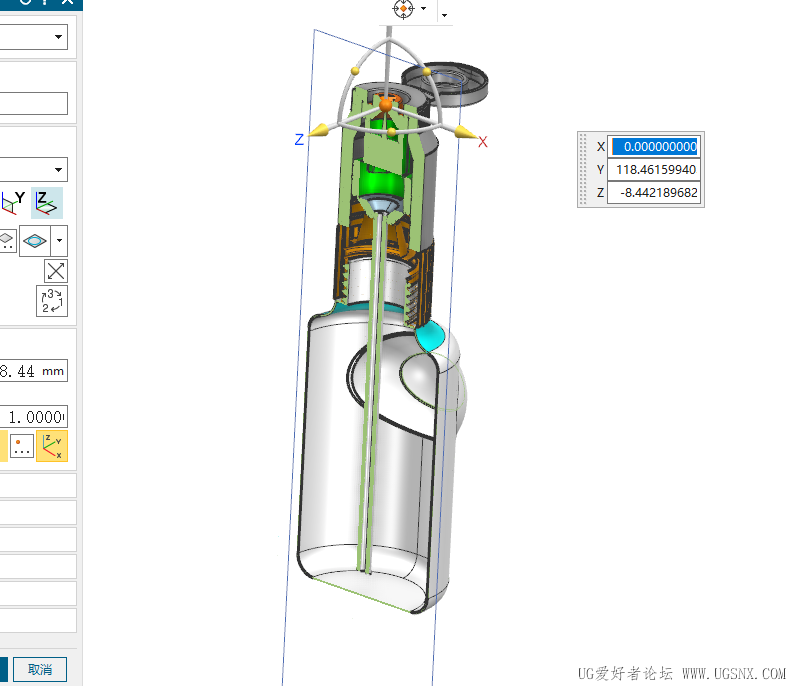This screenshot has width=791, height=686.
Task: Click the Y coordinate field showing 118.46159940
Action: pos(654,169)
